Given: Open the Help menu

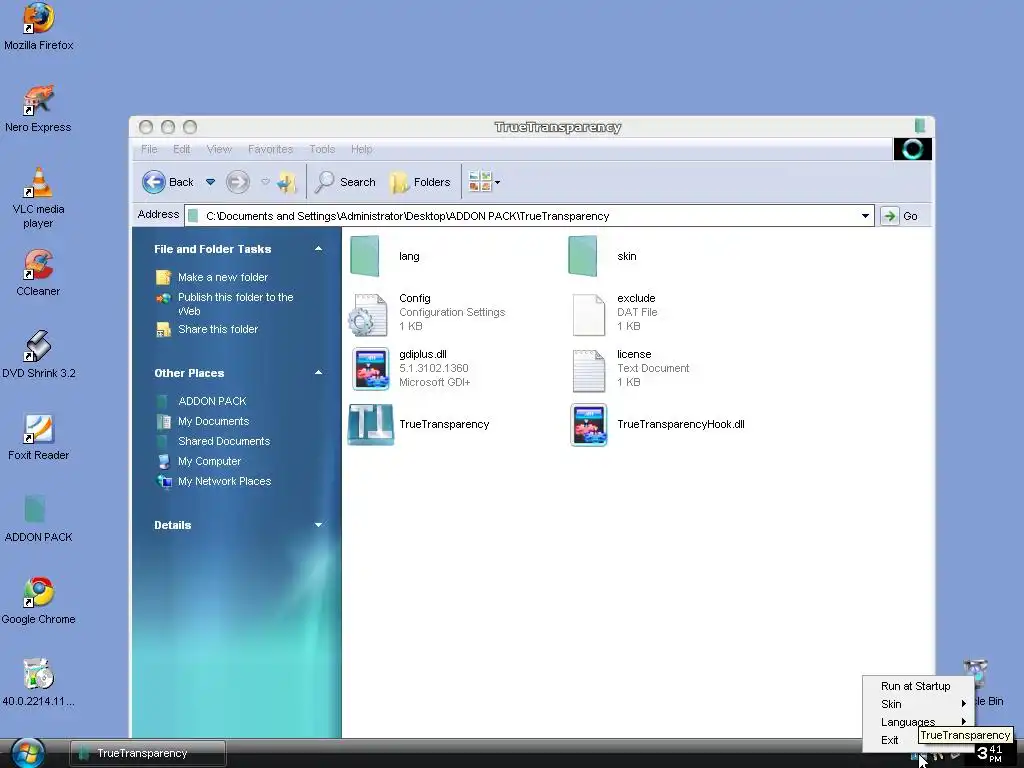Looking at the screenshot, I should (361, 149).
